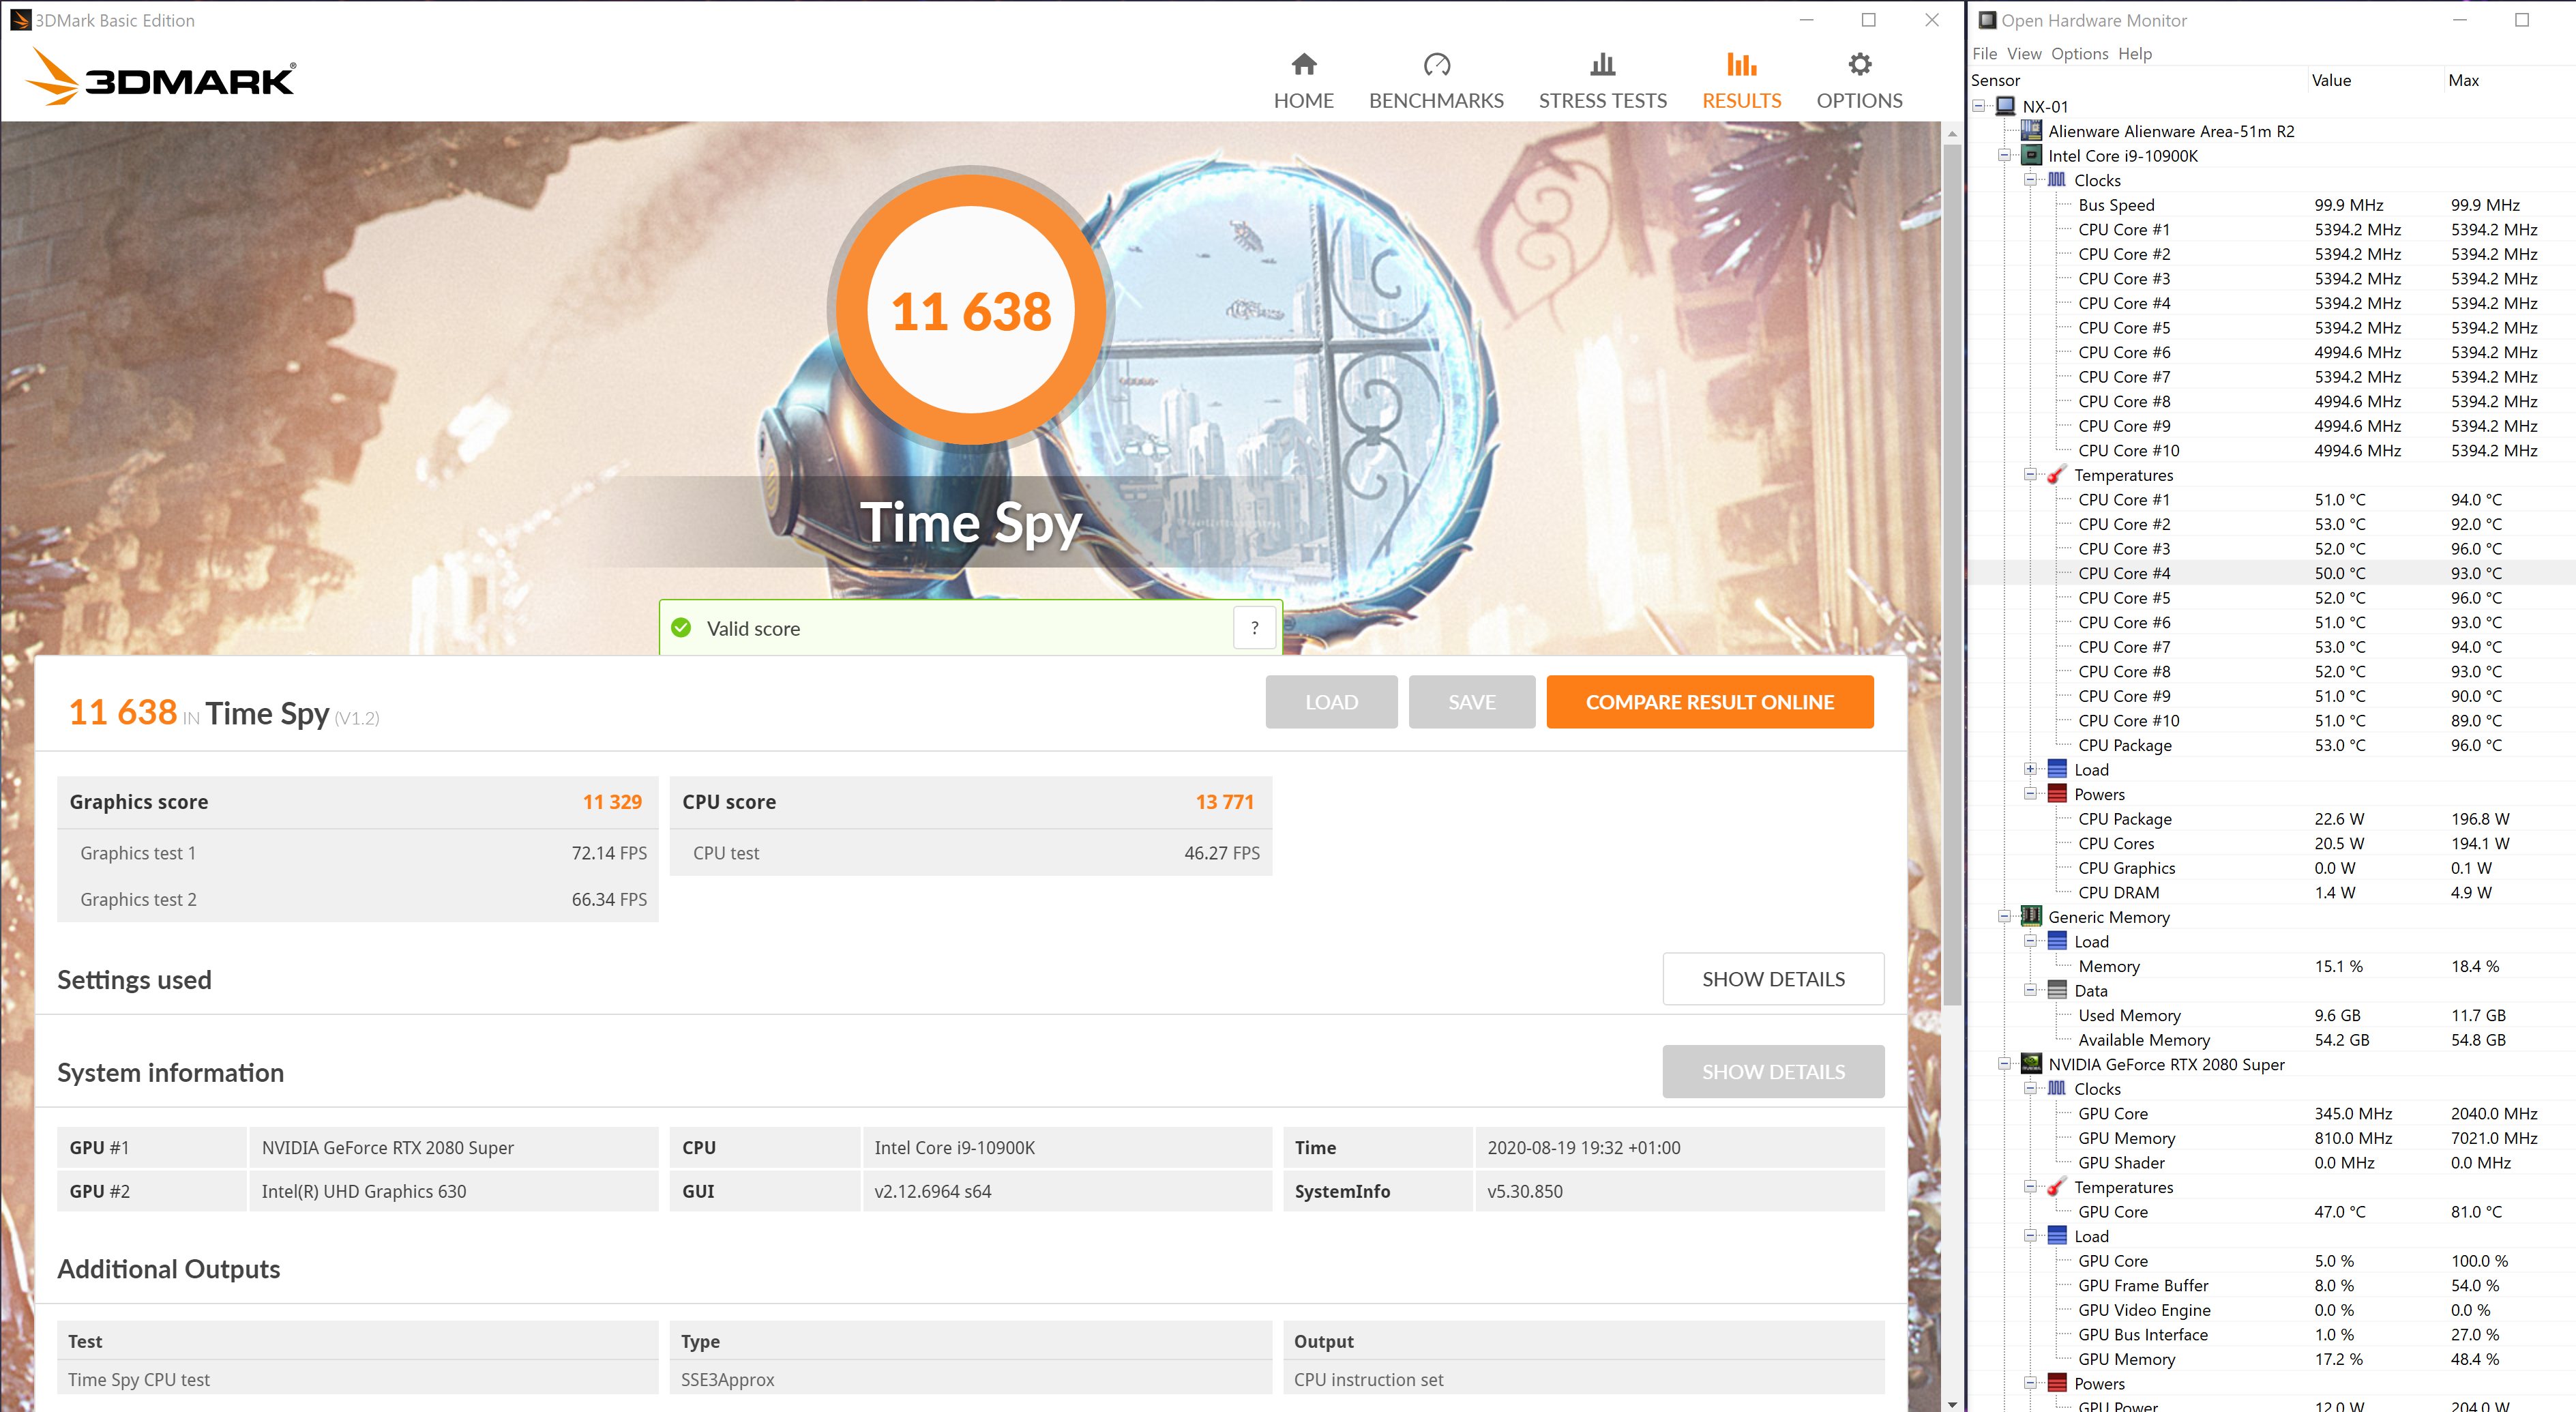Collapse the CPU Powers node
Viewport: 2576px width, 1412px height.
tap(2030, 794)
